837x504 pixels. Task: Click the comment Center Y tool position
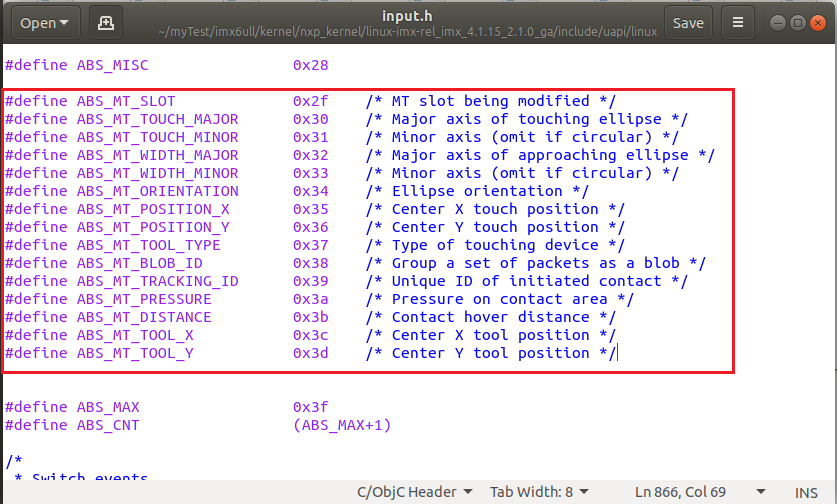491,353
